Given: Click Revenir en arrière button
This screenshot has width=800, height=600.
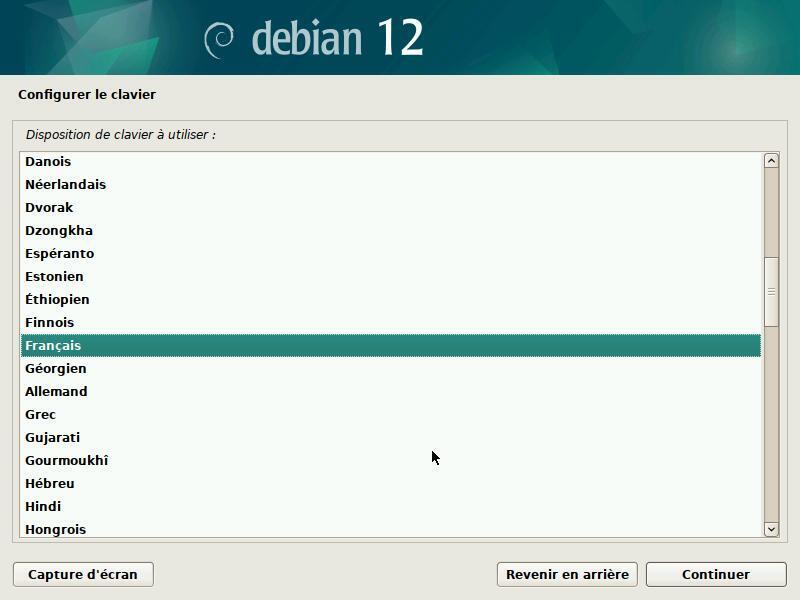Looking at the screenshot, I should (567, 574).
